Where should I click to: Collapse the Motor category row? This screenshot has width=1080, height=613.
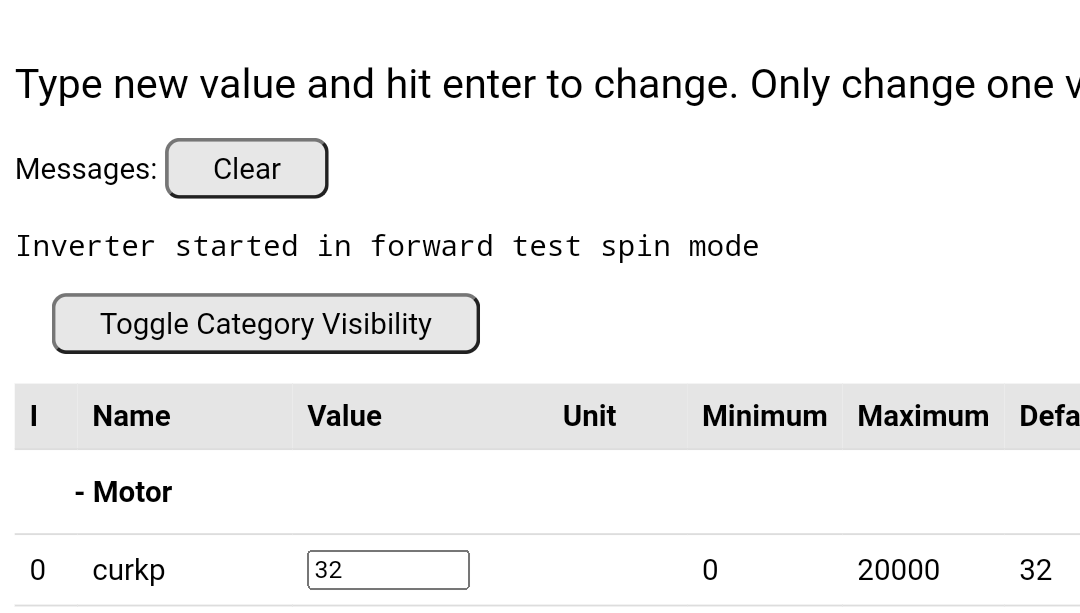tap(123, 492)
